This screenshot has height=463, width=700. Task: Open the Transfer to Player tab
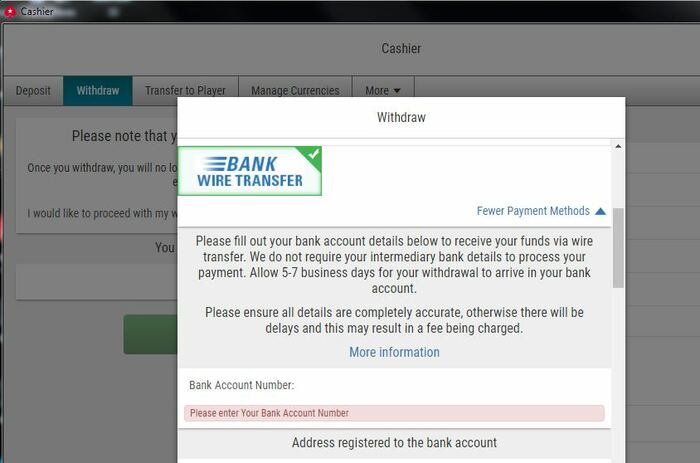(x=185, y=91)
